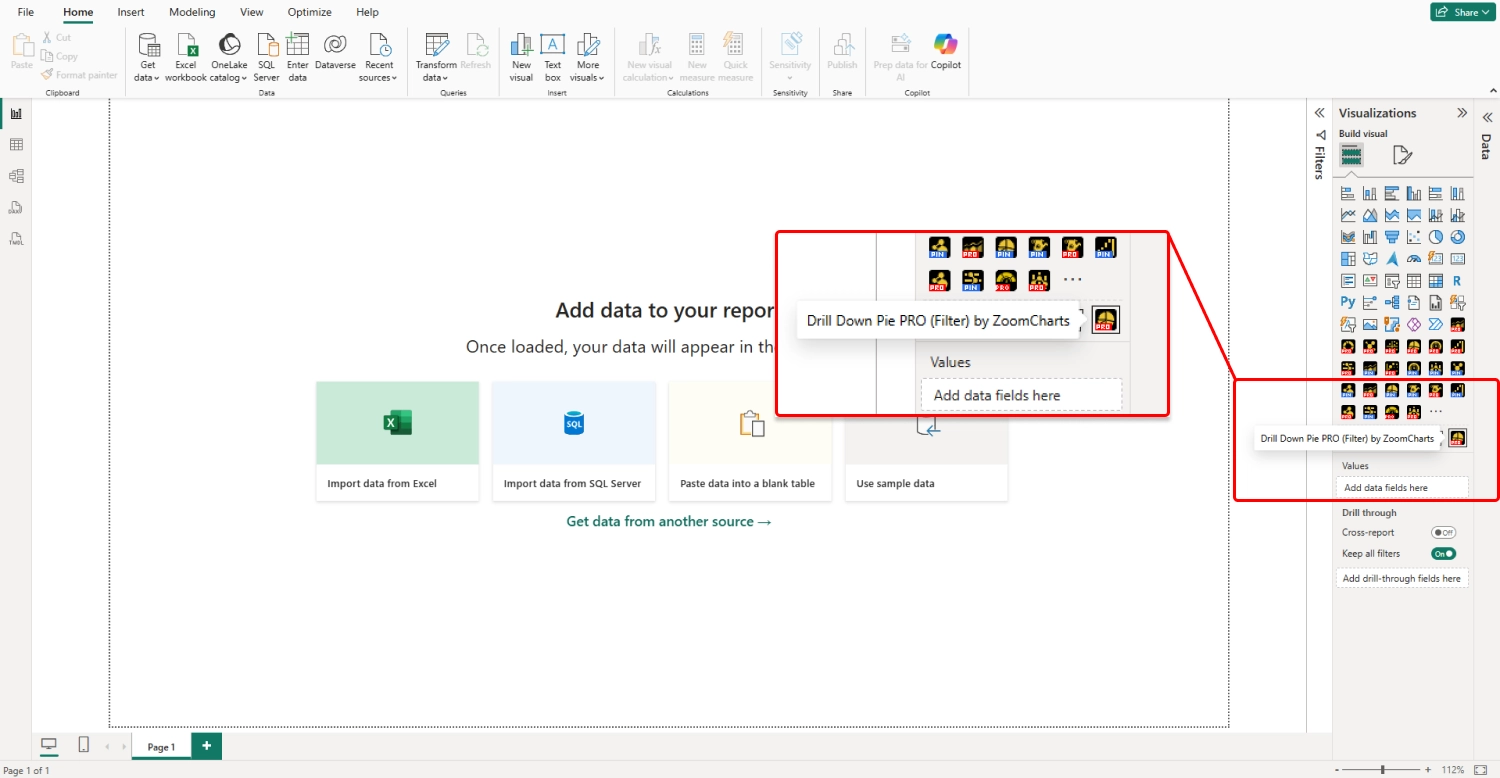Expand the Get data dropdown
The height and width of the screenshot is (778, 1500).
[148, 57]
